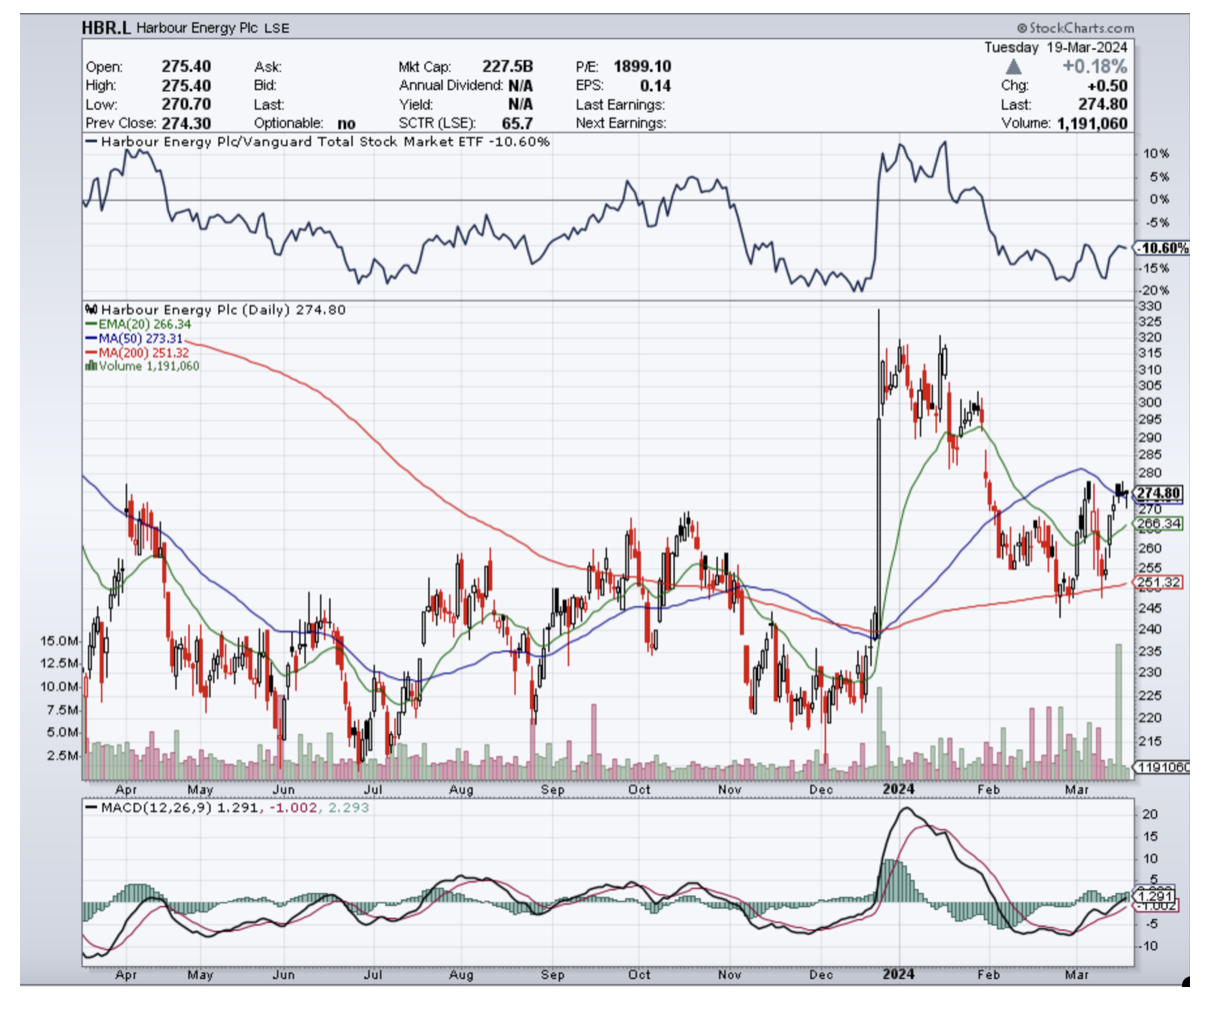
Task: Click the red MA(200) legend line marker
Action: click(x=90, y=353)
